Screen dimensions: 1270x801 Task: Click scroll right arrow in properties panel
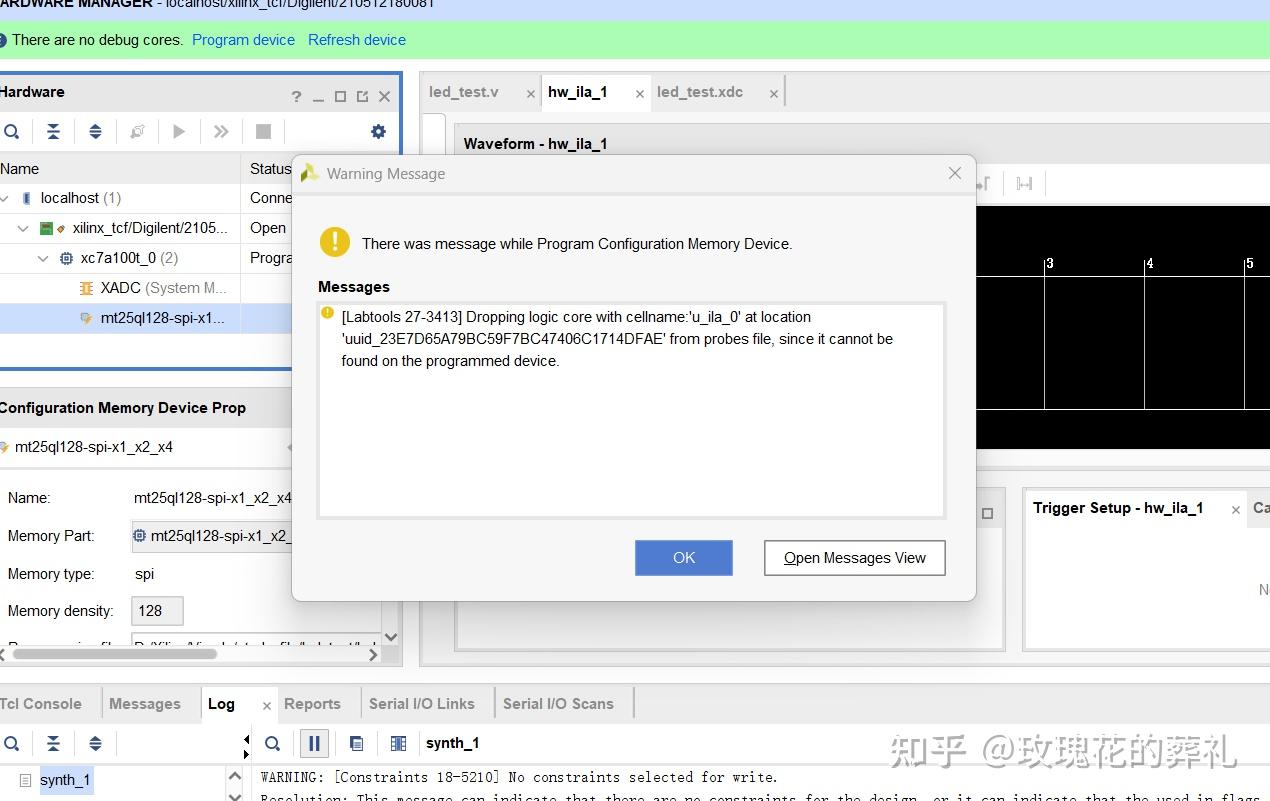click(x=373, y=655)
